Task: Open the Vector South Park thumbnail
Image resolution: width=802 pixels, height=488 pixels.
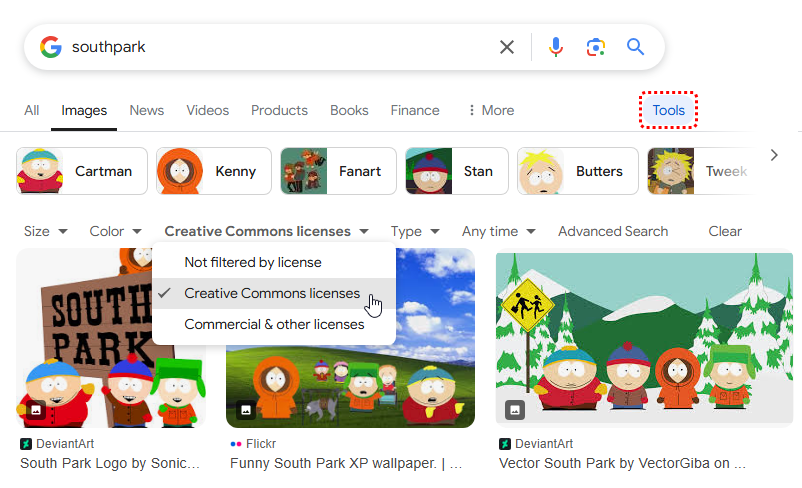Action: [644, 338]
